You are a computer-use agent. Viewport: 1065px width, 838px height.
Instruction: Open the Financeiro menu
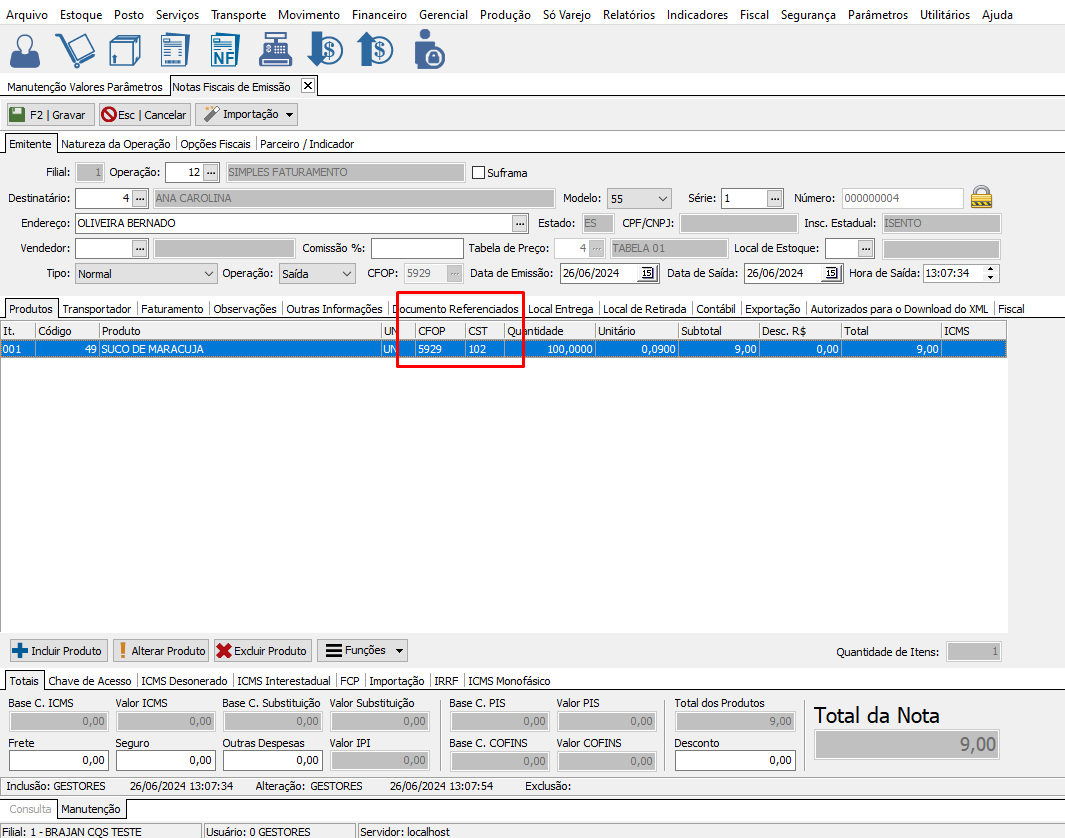coord(379,15)
